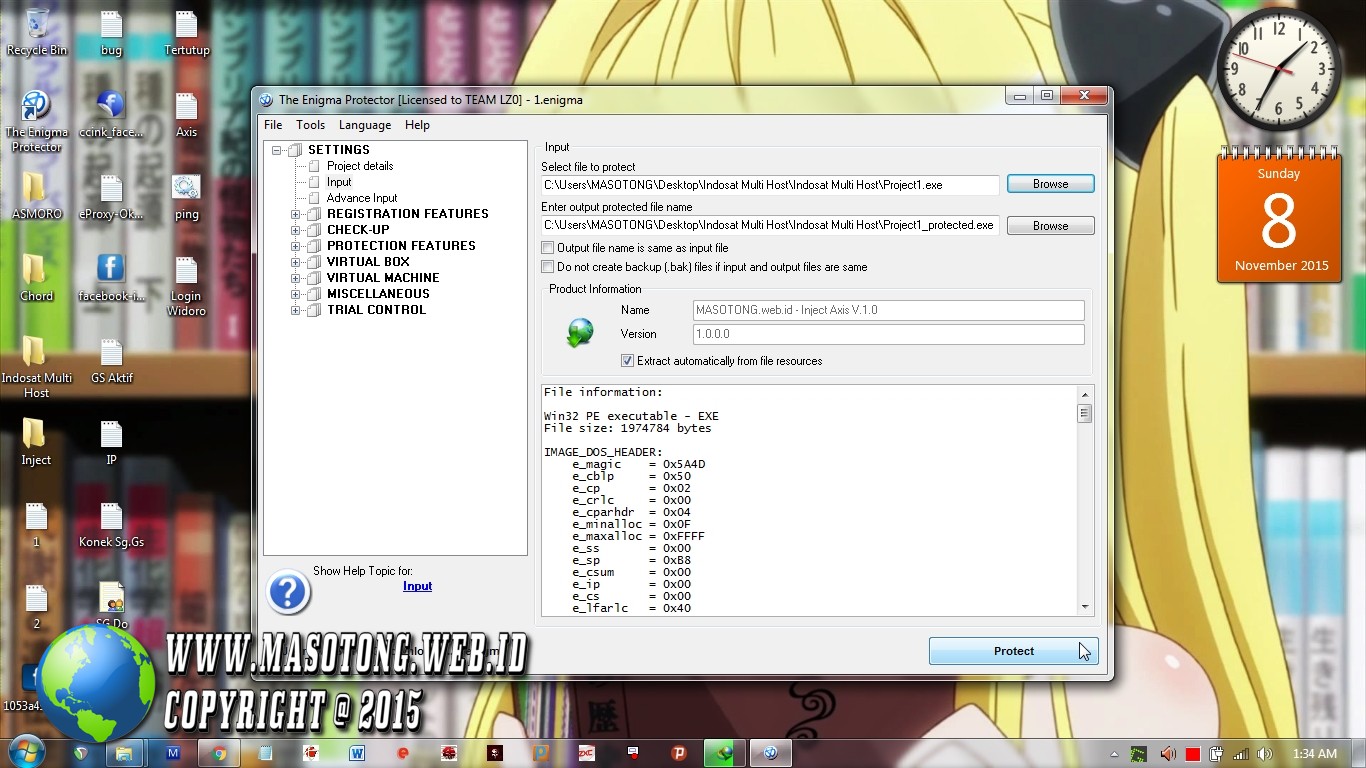Expand the CHECK-UP tree node
Image resolution: width=1366 pixels, height=768 pixels.
(296, 230)
